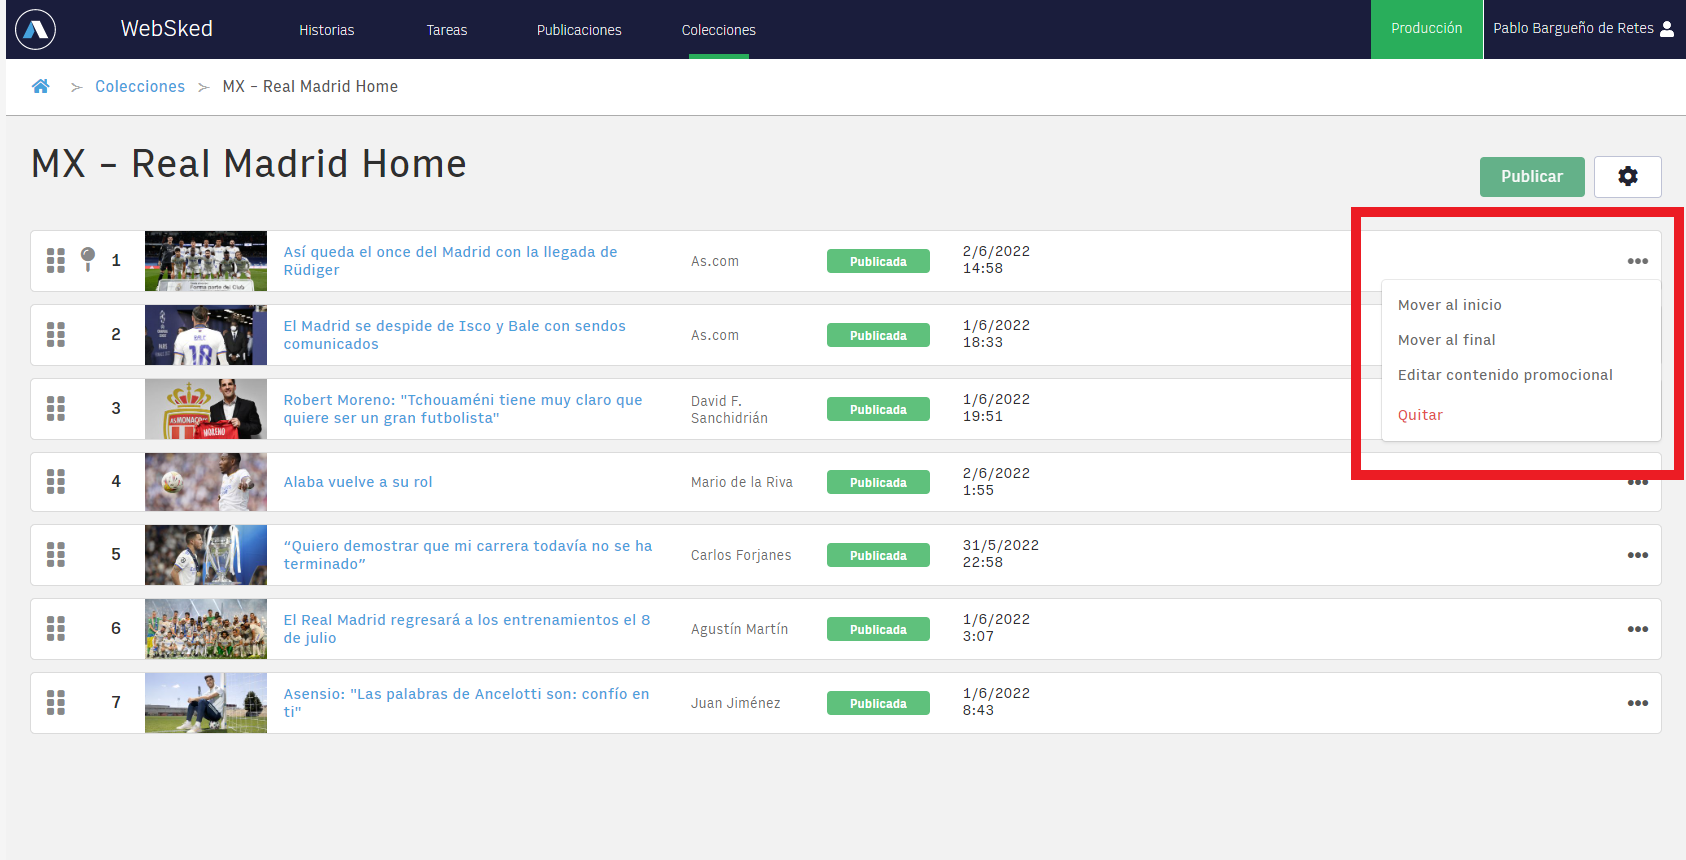
Task: Grab the drag handle of row 7
Action: [x=56, y=703]
